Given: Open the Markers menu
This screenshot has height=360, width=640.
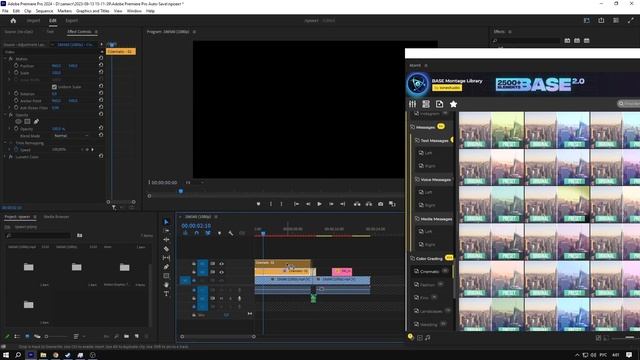Looking at the screenshot, I should 64,11.
